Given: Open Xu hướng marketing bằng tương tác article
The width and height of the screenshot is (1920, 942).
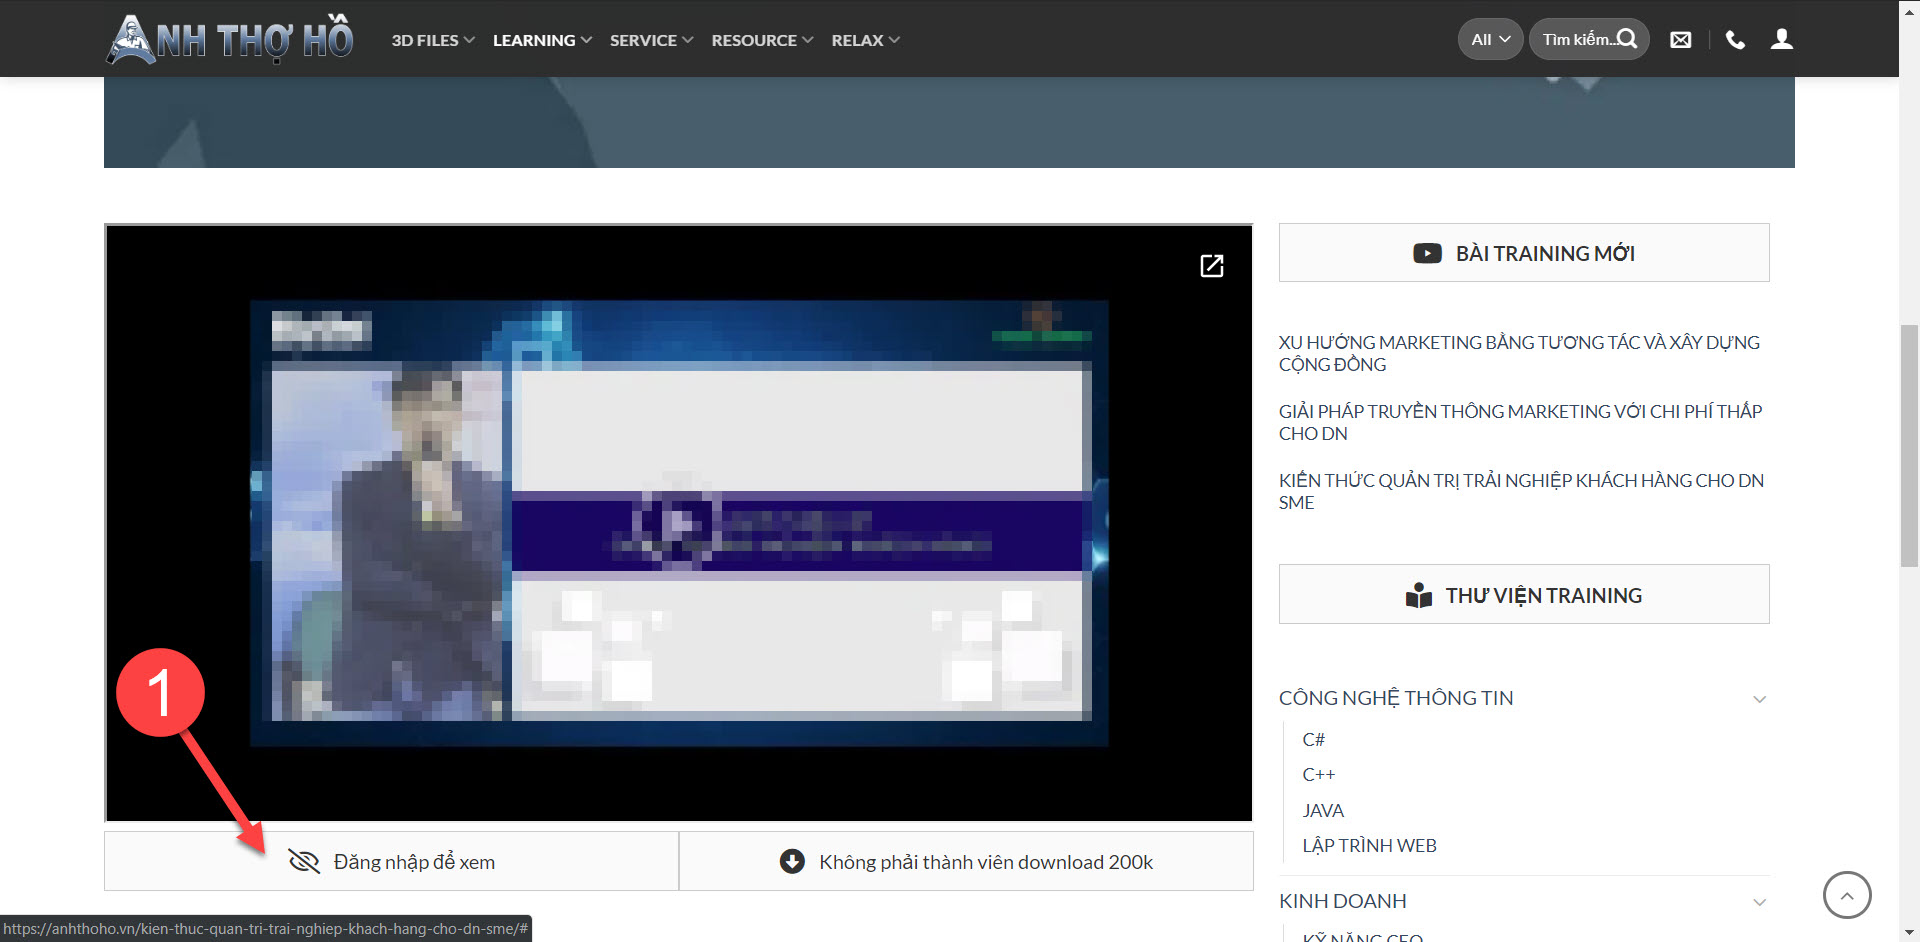Looking at the screenshot, I should [x=1518, y=353].
